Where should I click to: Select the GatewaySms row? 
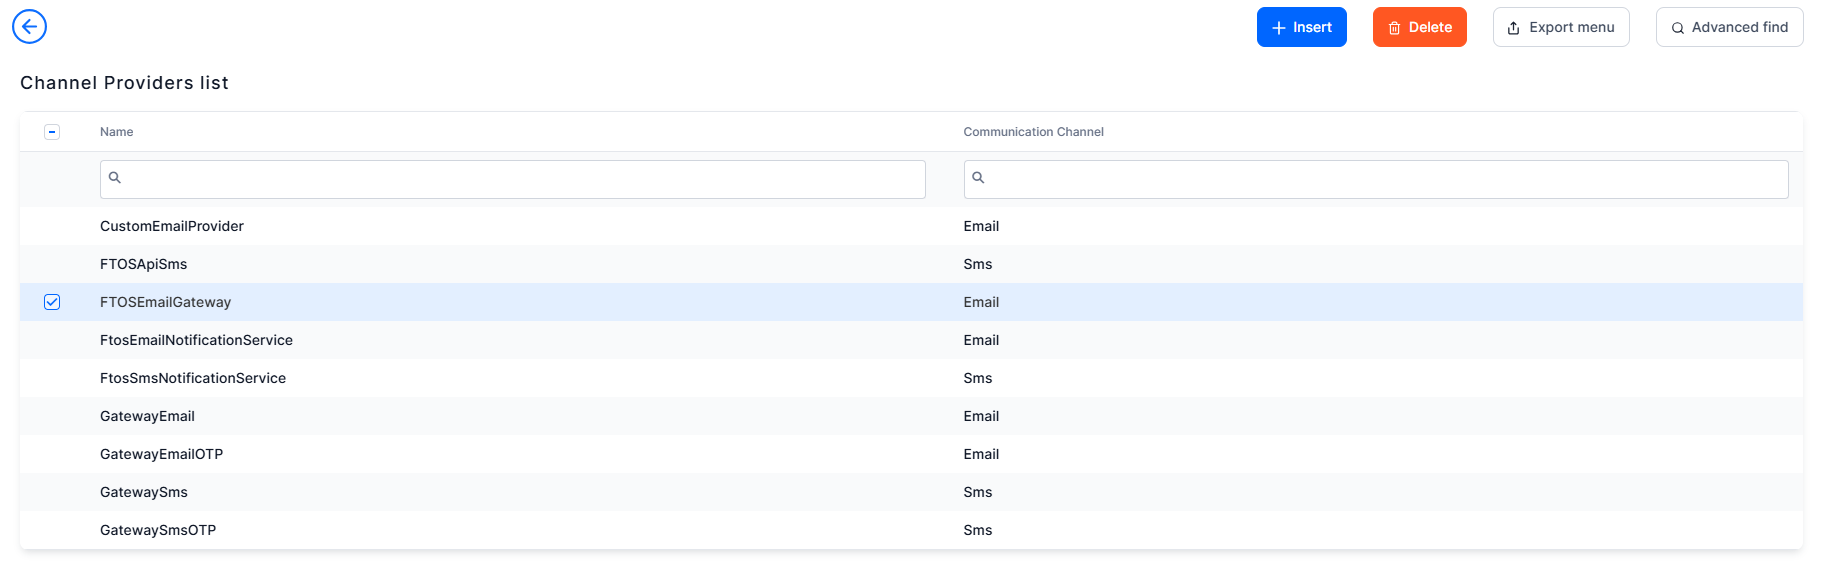911,492
